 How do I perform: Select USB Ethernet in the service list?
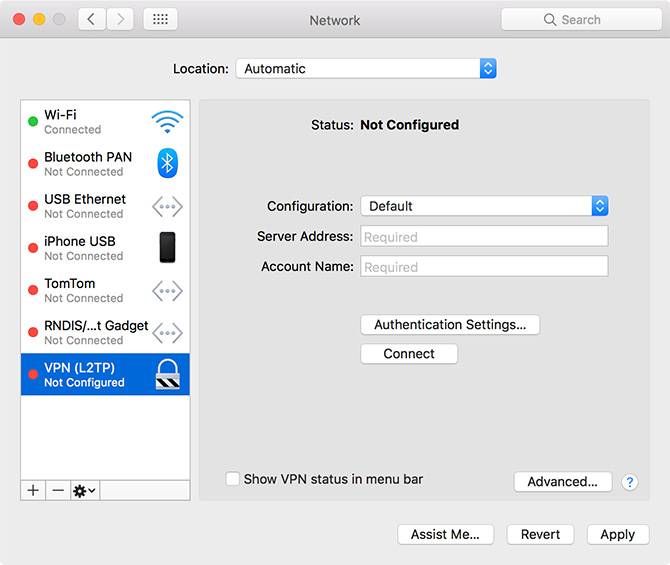click(105, 206)
